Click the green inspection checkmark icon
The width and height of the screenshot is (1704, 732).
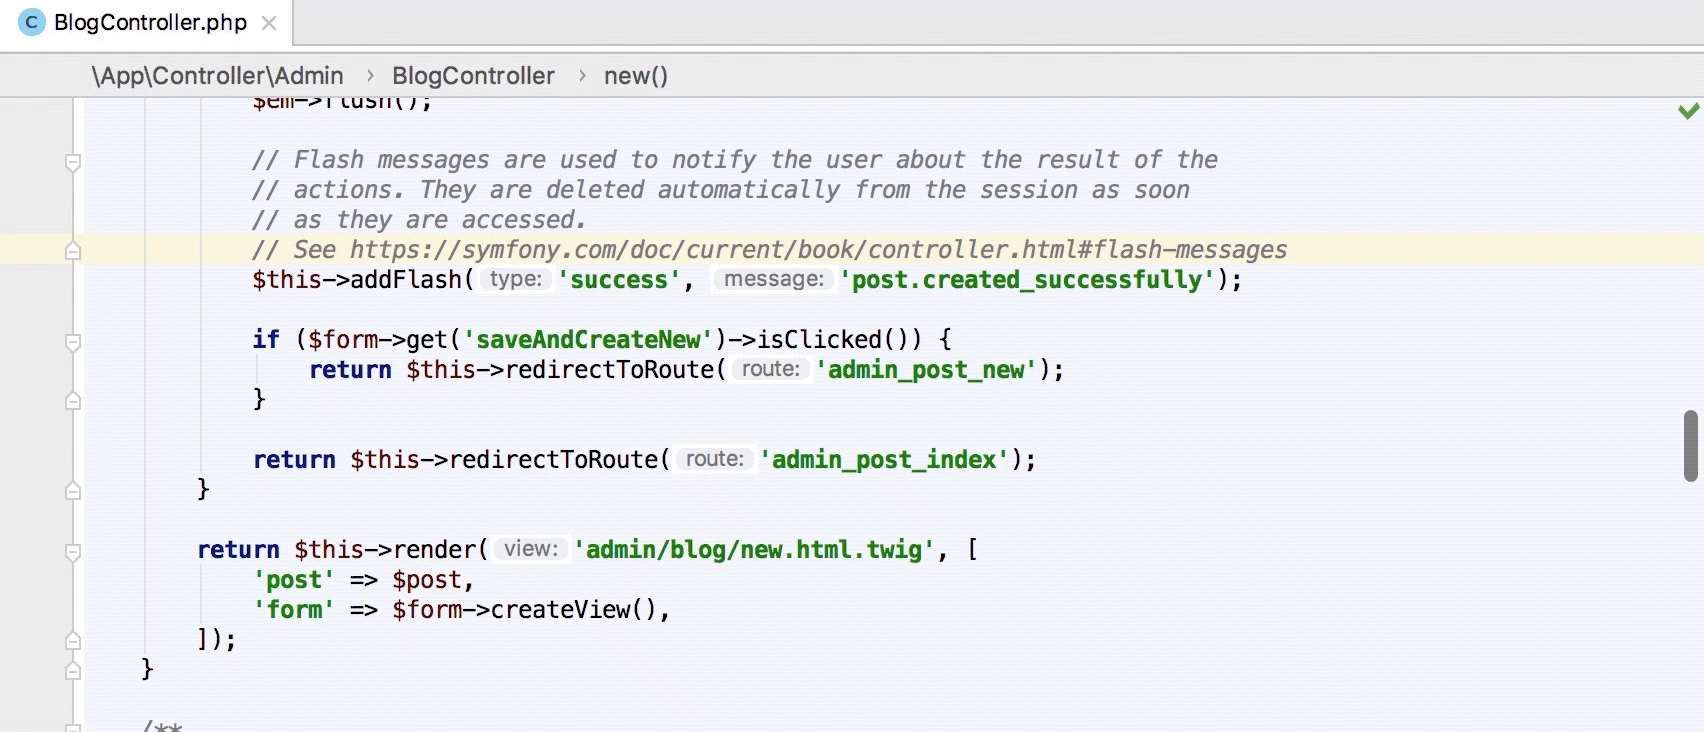pos(1688,111)
